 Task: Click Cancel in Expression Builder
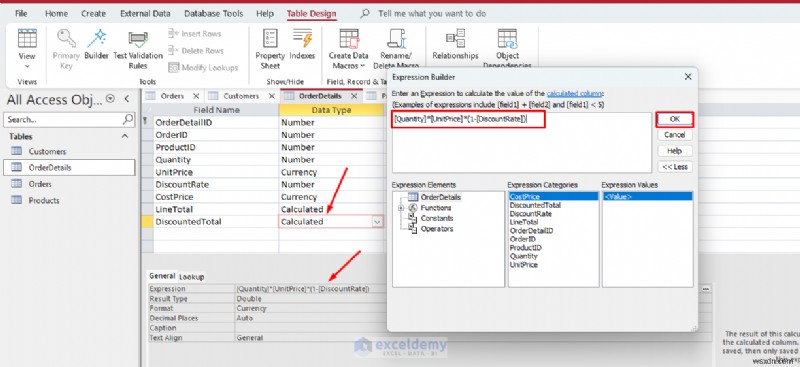(674, 135)
